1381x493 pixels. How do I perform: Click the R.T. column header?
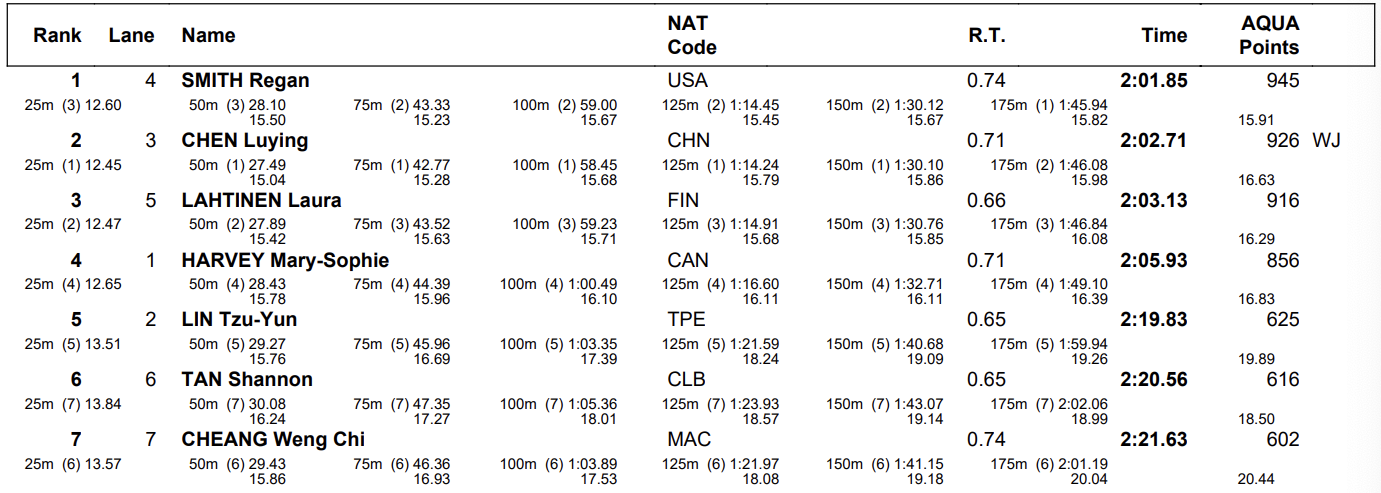pos(986,36)
